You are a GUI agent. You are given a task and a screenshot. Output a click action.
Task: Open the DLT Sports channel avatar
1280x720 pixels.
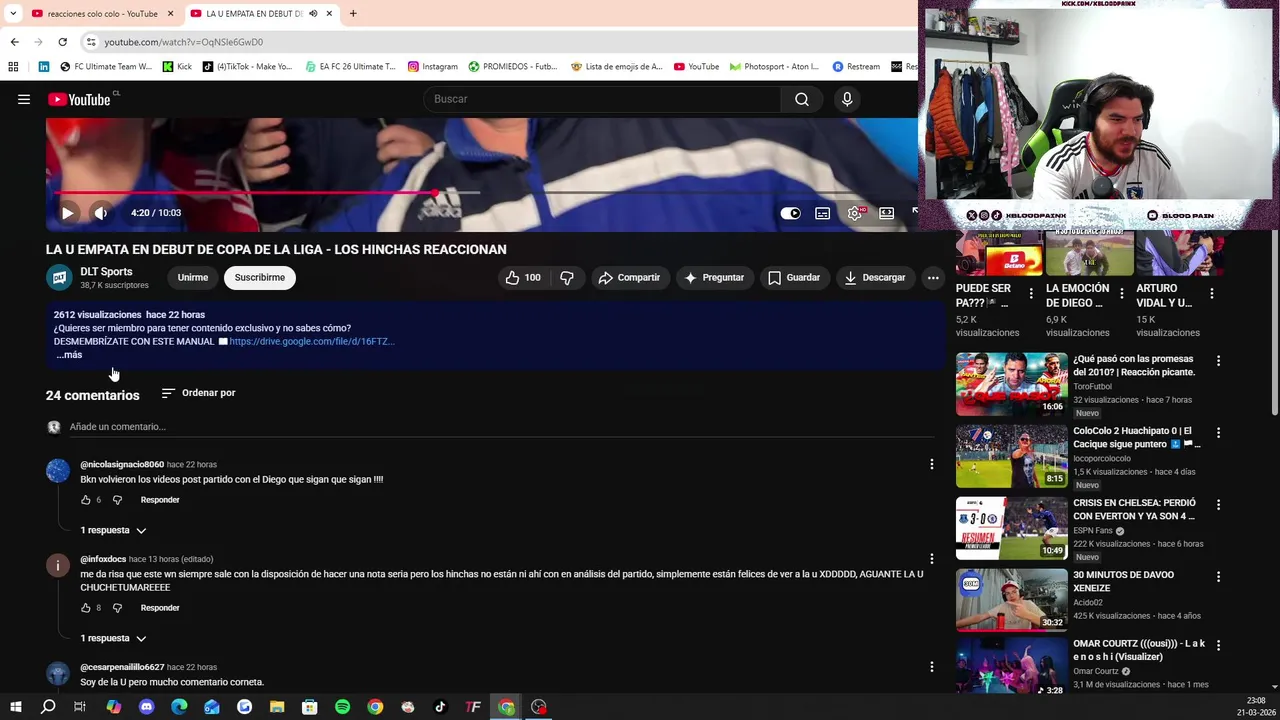pyautogui.click(x=59, y=278)
